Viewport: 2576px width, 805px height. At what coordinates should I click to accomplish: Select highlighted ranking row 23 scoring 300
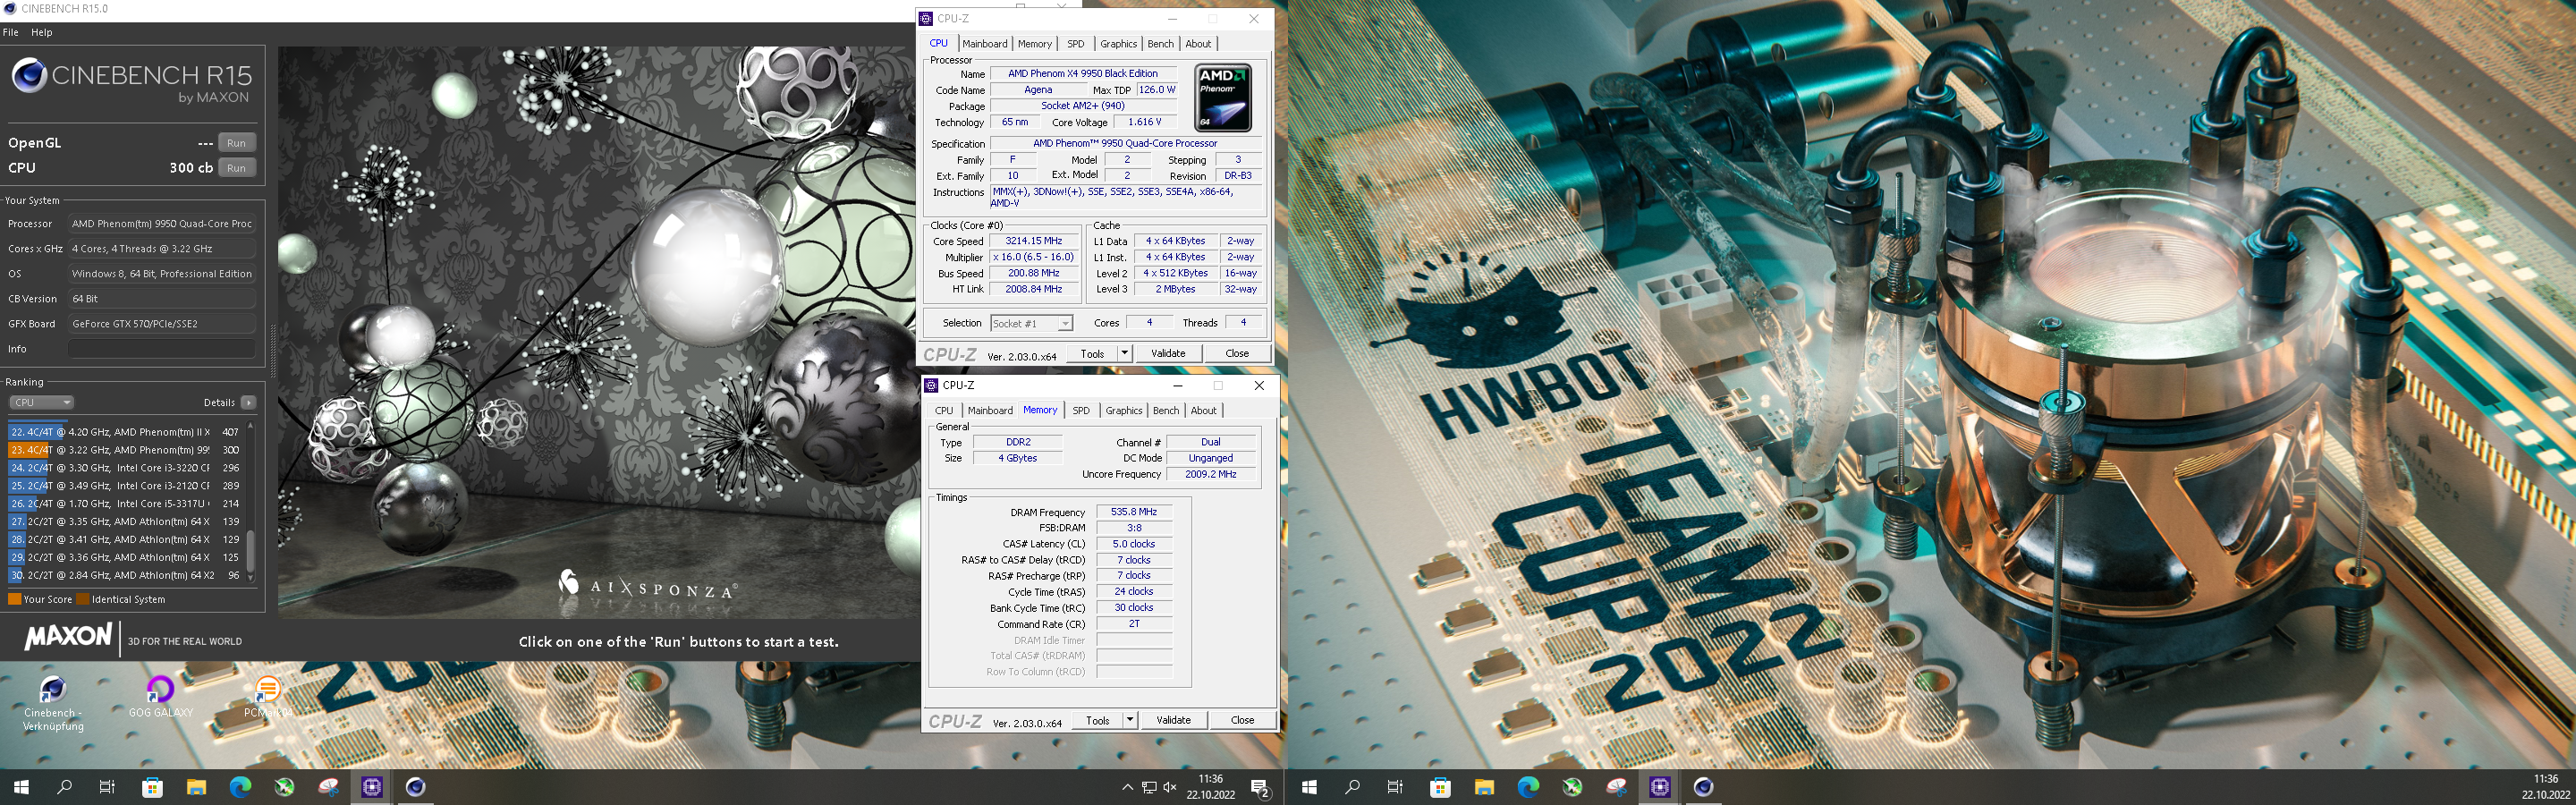click(x=126, y=450)
